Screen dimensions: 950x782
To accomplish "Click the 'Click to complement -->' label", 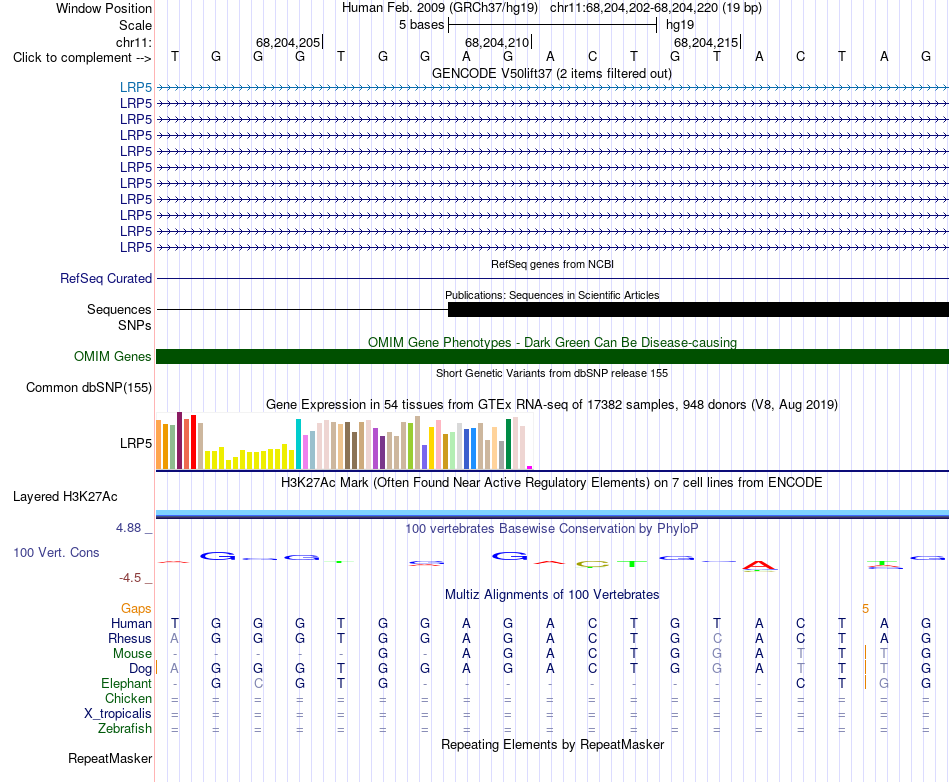I will (x=82, y=58).
